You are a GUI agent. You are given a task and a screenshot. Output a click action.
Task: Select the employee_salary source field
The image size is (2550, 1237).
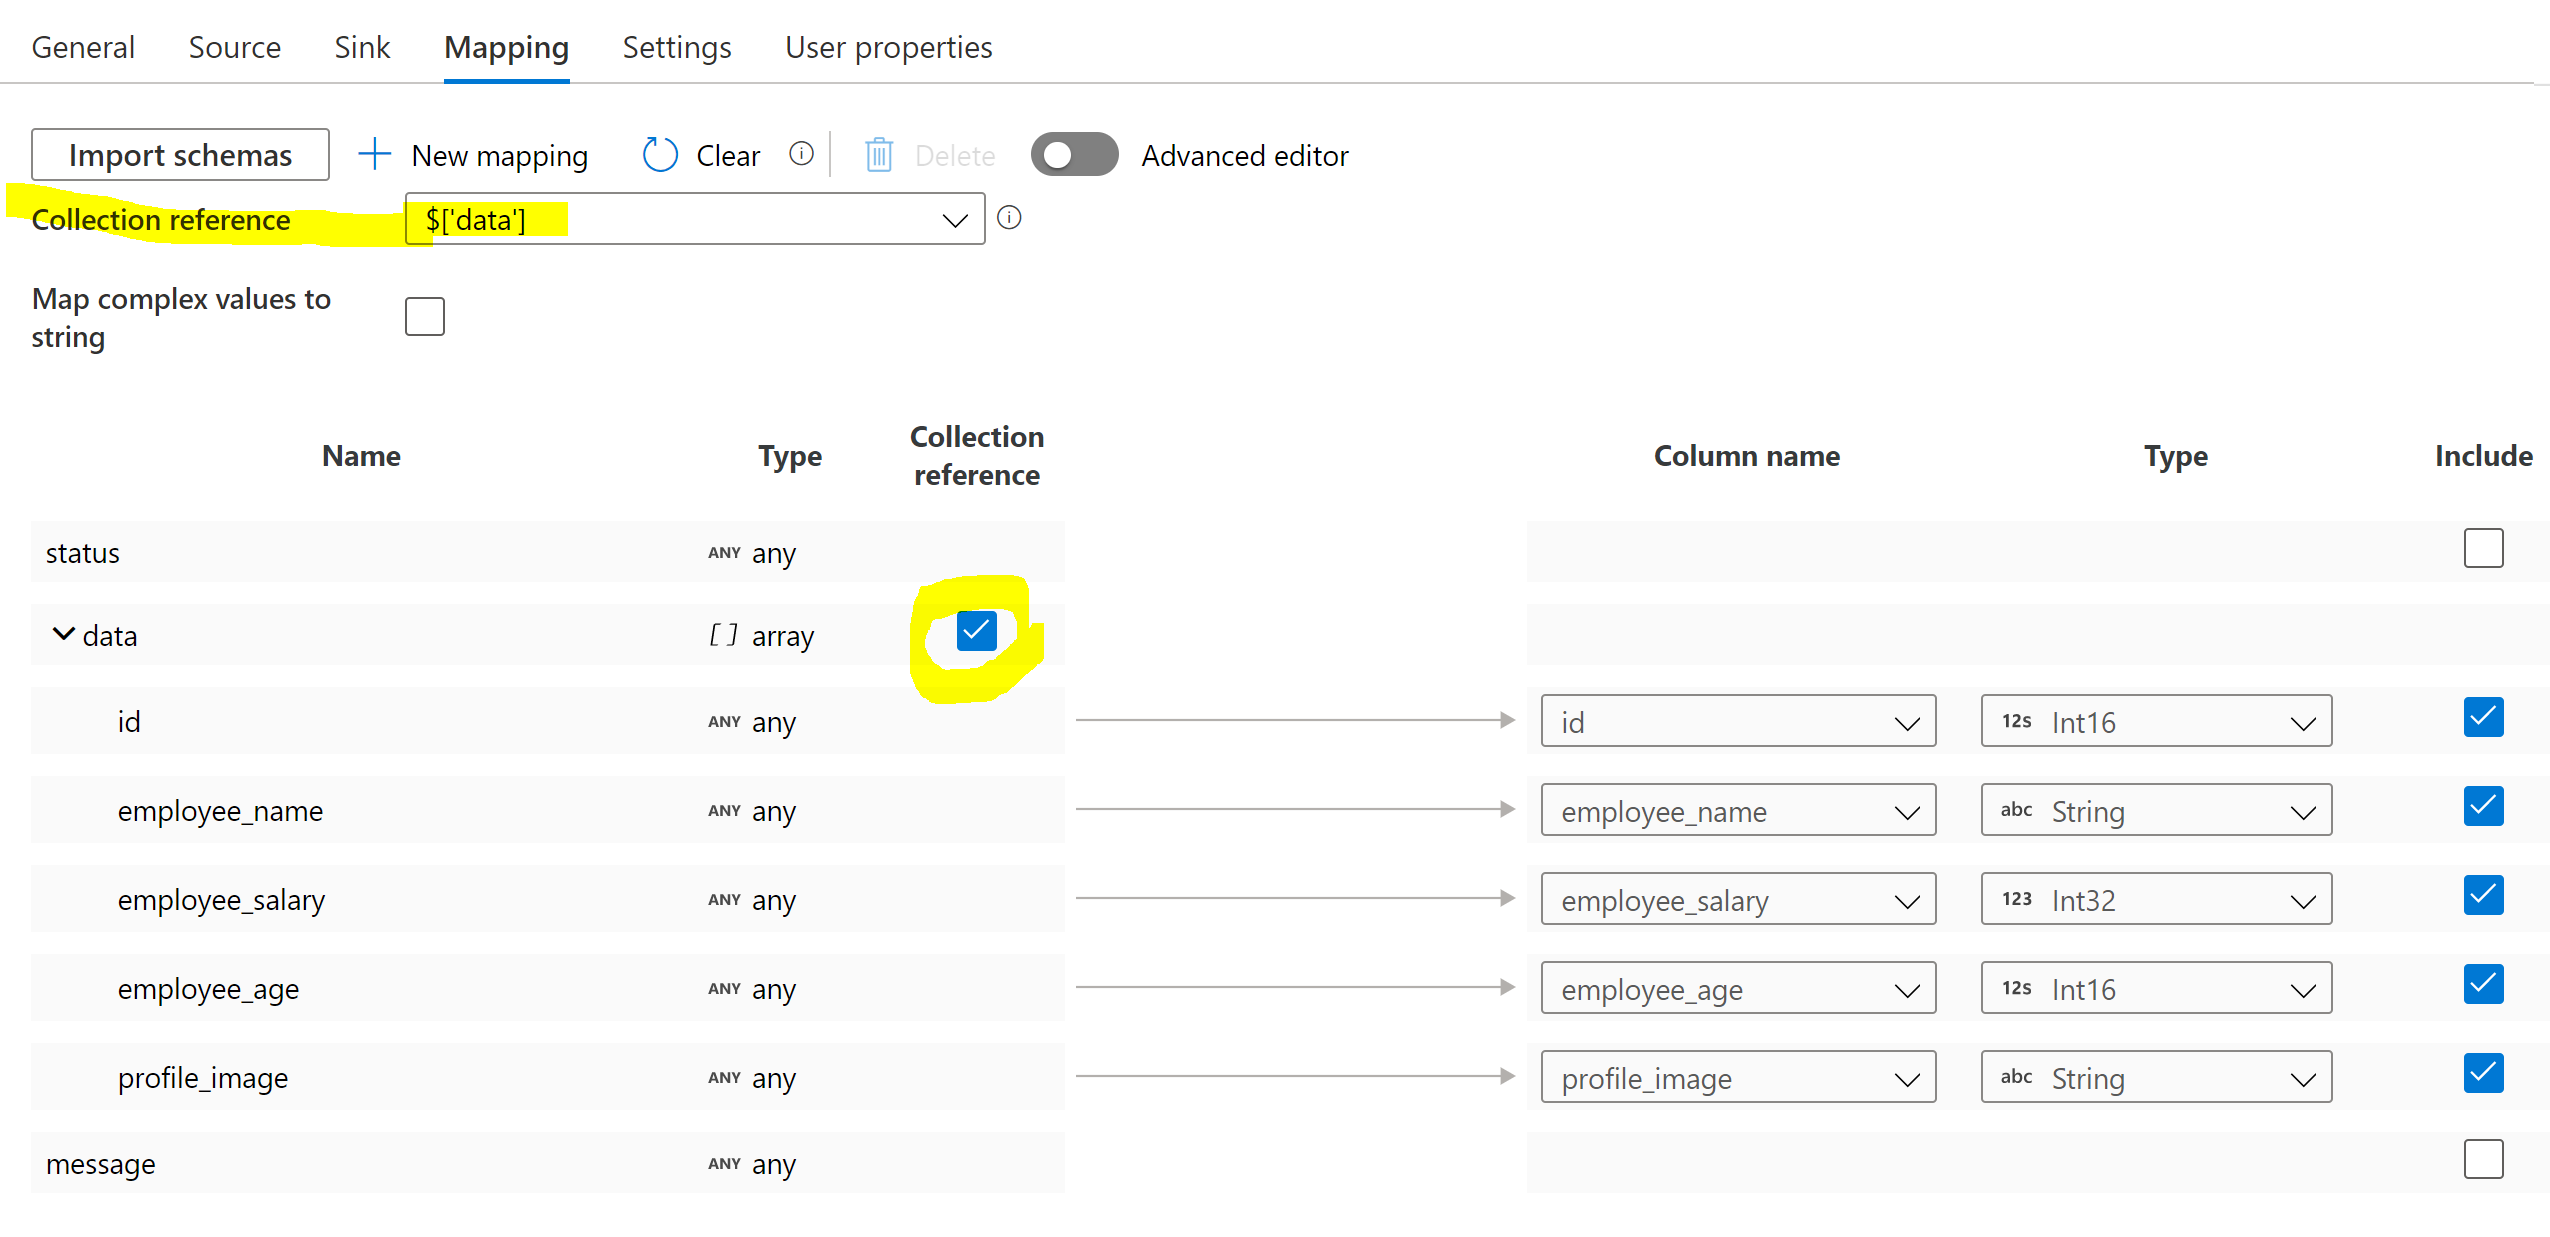click(221, 900)
